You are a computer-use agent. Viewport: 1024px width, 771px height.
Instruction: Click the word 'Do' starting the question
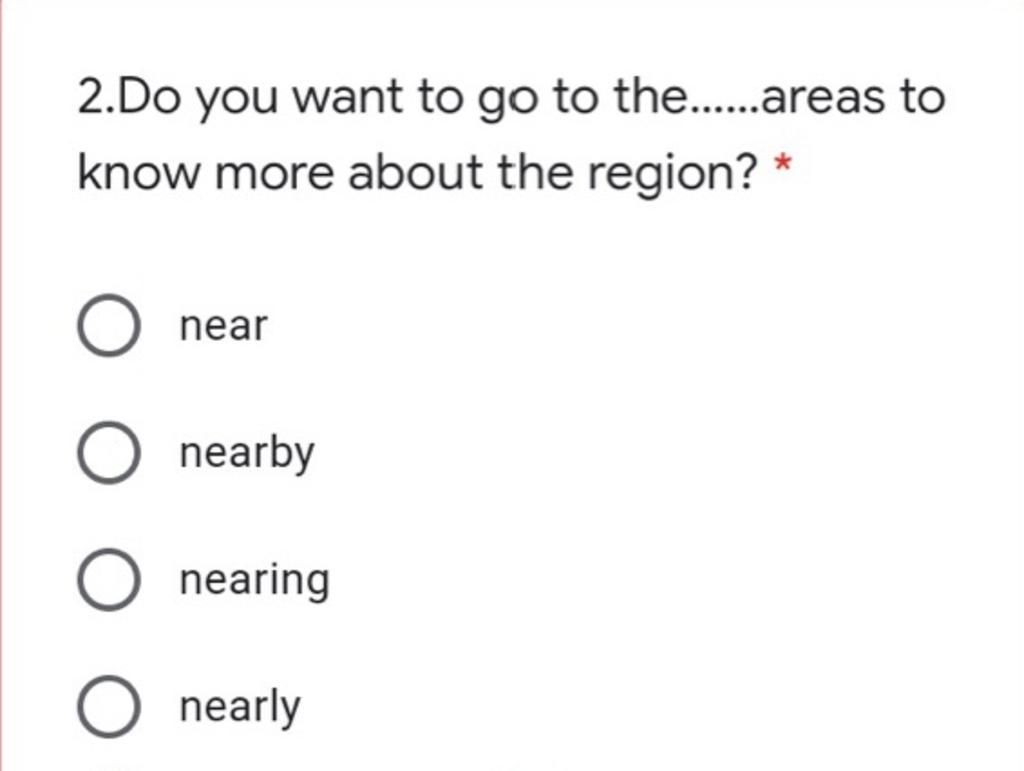[x=153, y=98]
